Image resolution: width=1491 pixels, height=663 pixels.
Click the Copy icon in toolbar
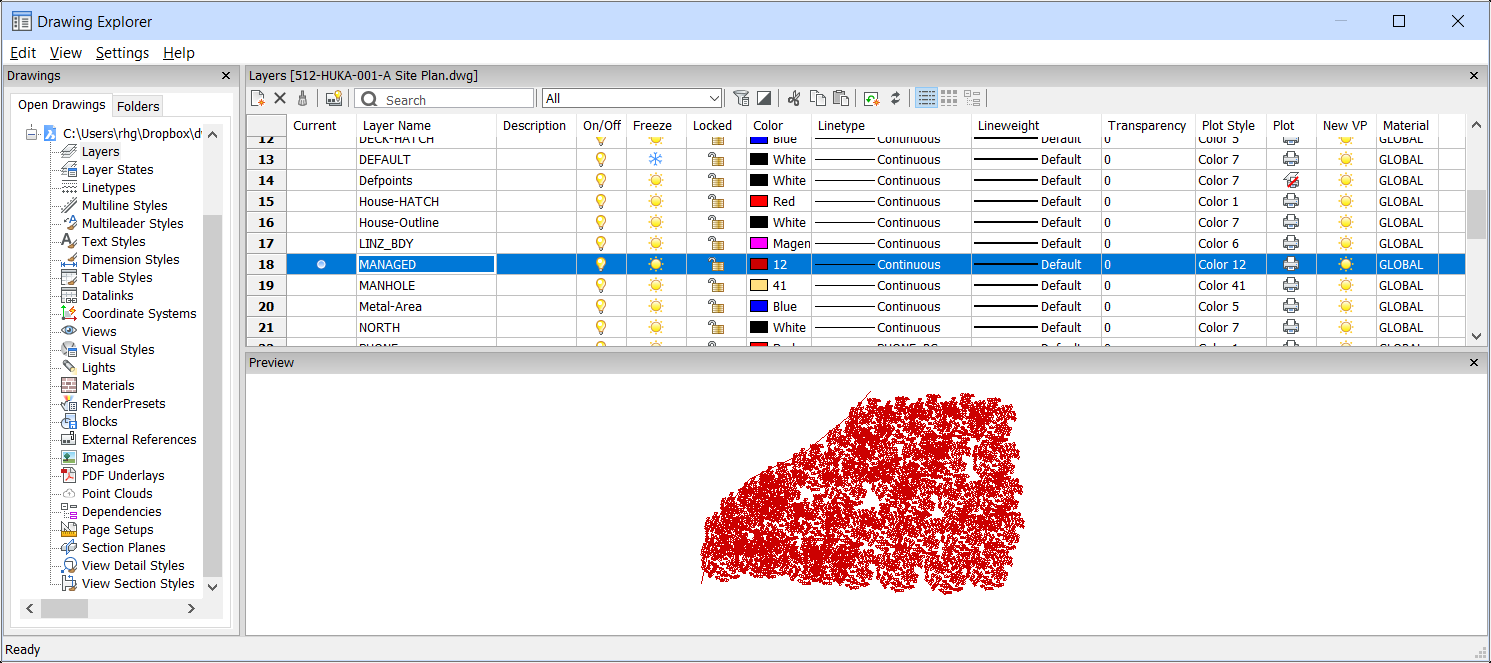pos(818,98)
